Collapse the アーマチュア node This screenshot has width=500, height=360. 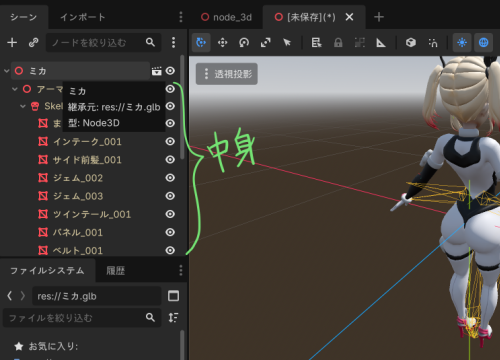click(x=15, y=89)
